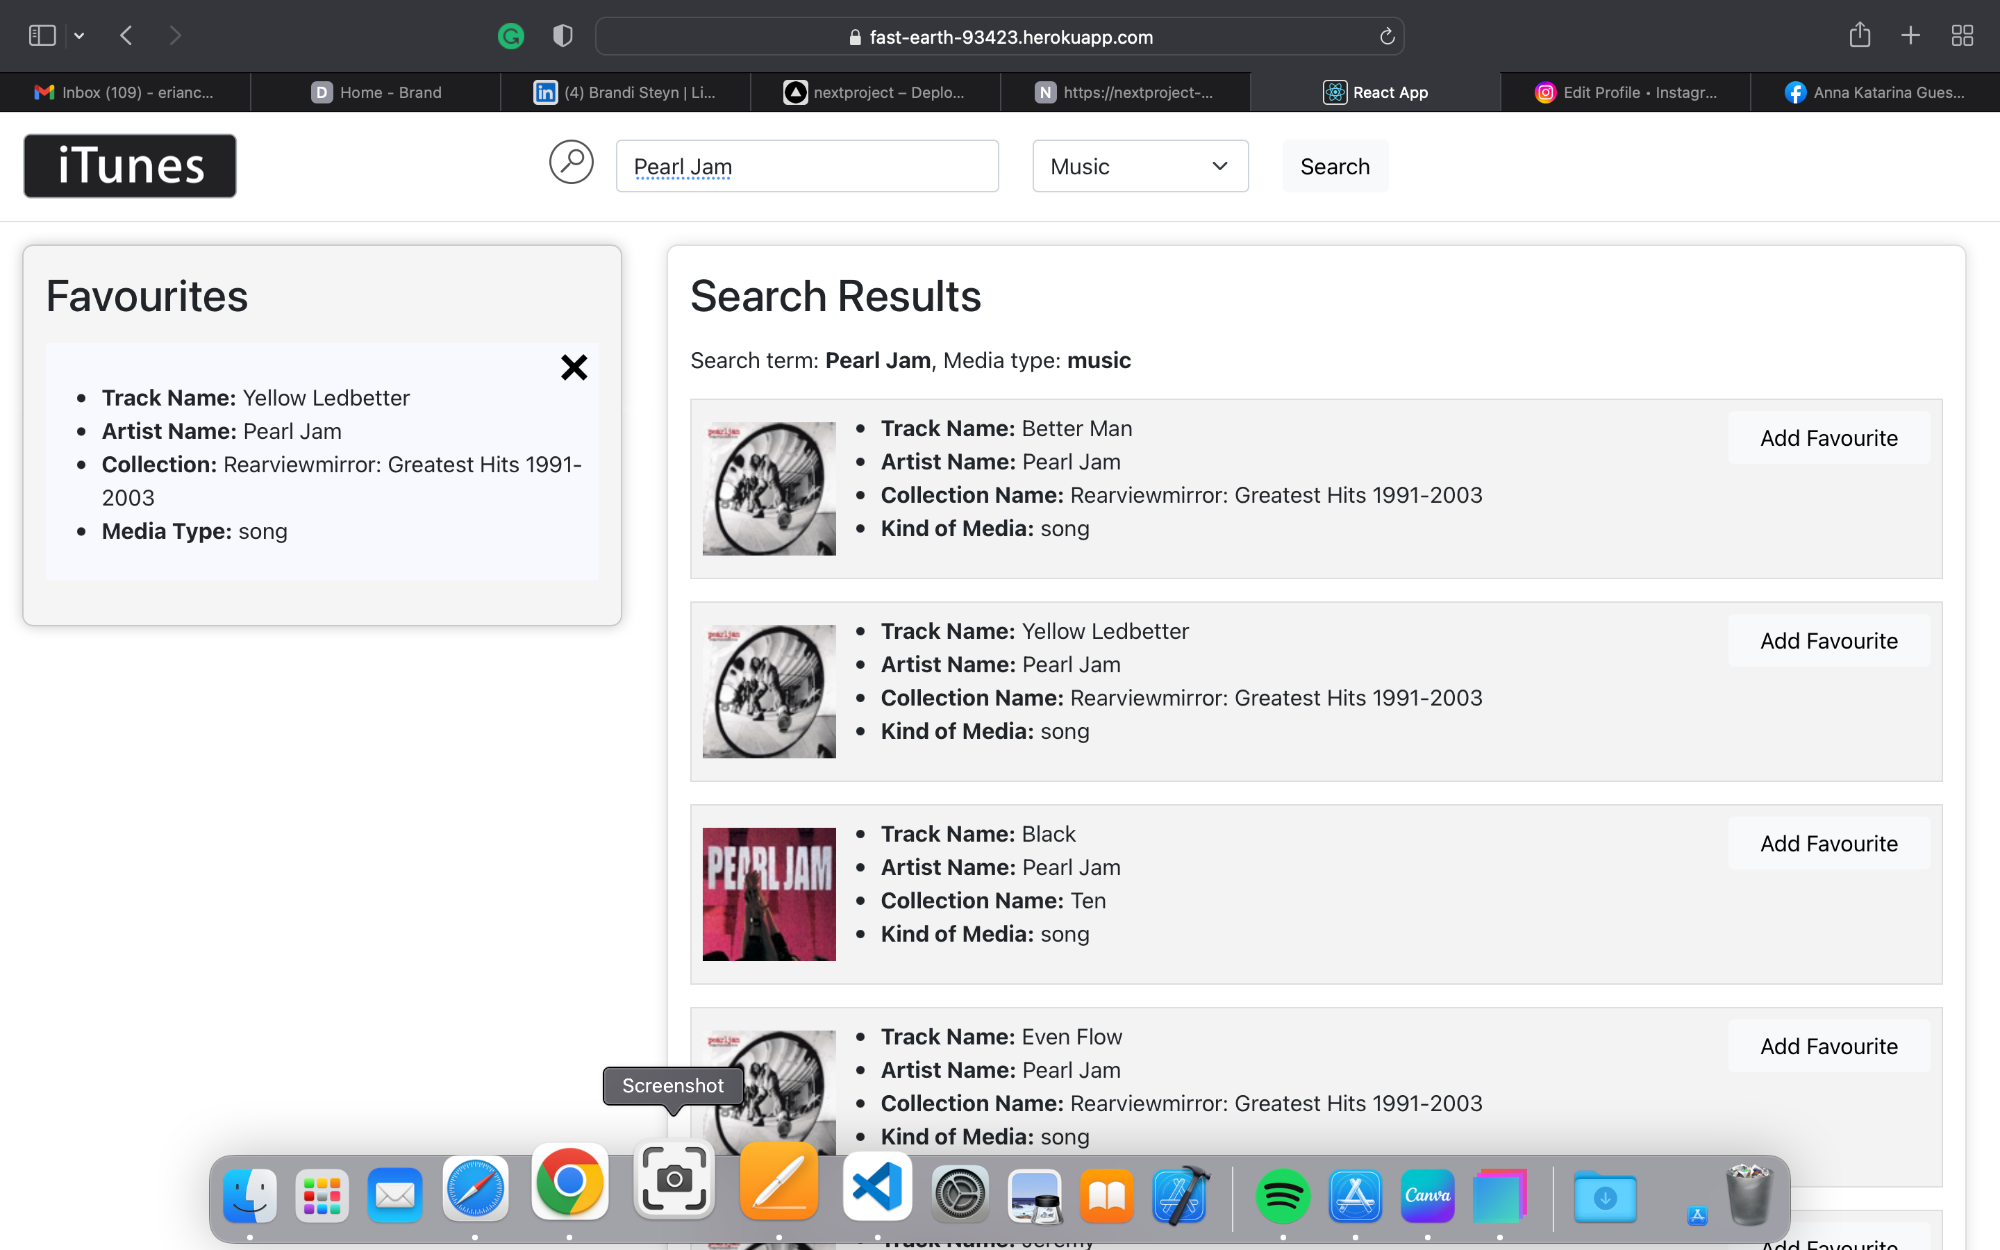Viewport: 2000px width, 1250px height.
Task: Add Better Man to favourites
Action: [x=1829, y=438]
